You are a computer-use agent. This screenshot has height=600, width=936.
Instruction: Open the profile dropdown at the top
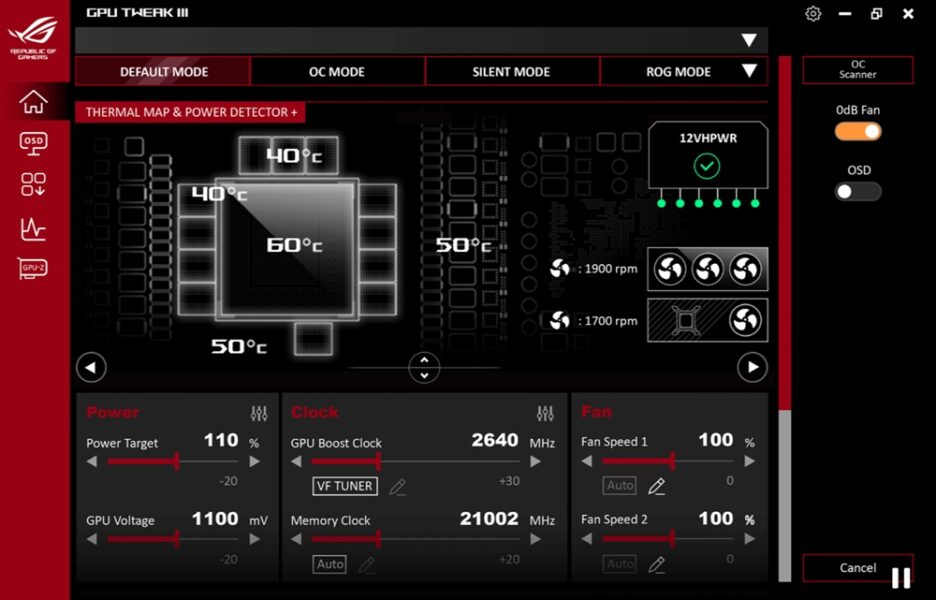750,41
